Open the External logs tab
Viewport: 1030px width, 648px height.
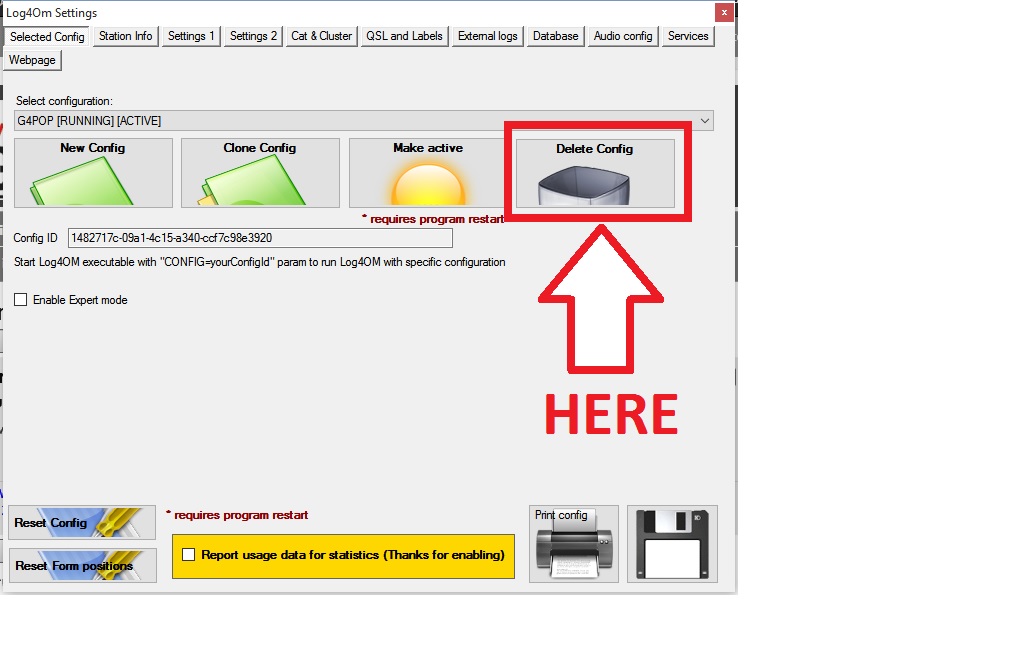click(x=488, y=36)
